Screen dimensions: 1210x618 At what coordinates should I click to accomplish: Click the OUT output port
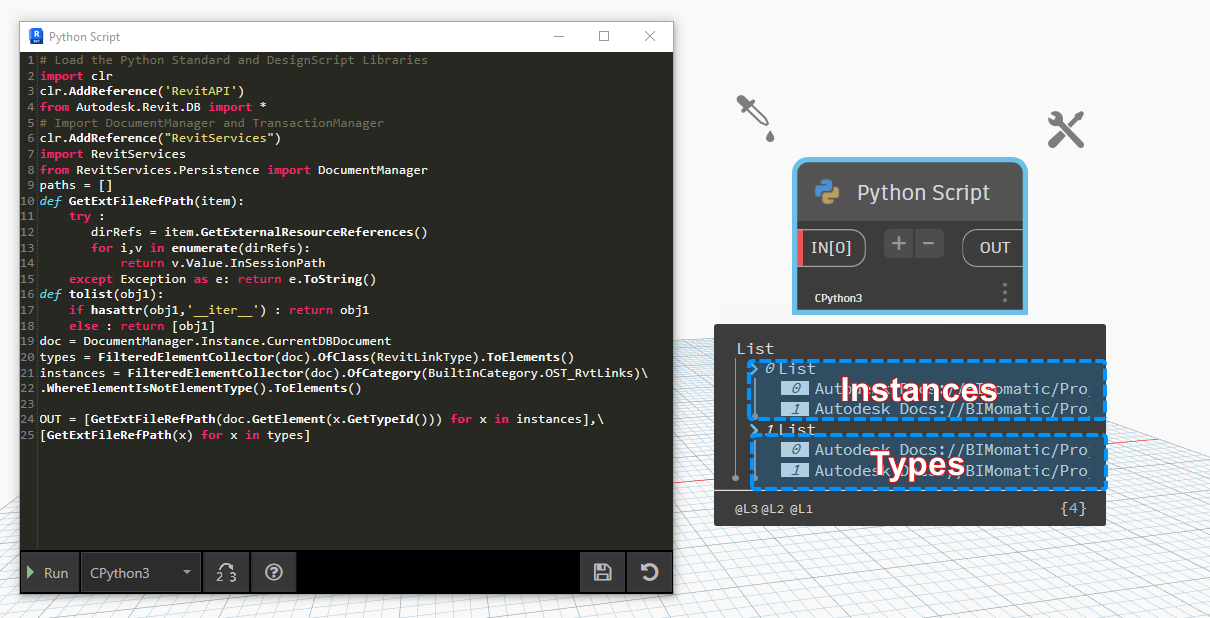coord(992,247)
